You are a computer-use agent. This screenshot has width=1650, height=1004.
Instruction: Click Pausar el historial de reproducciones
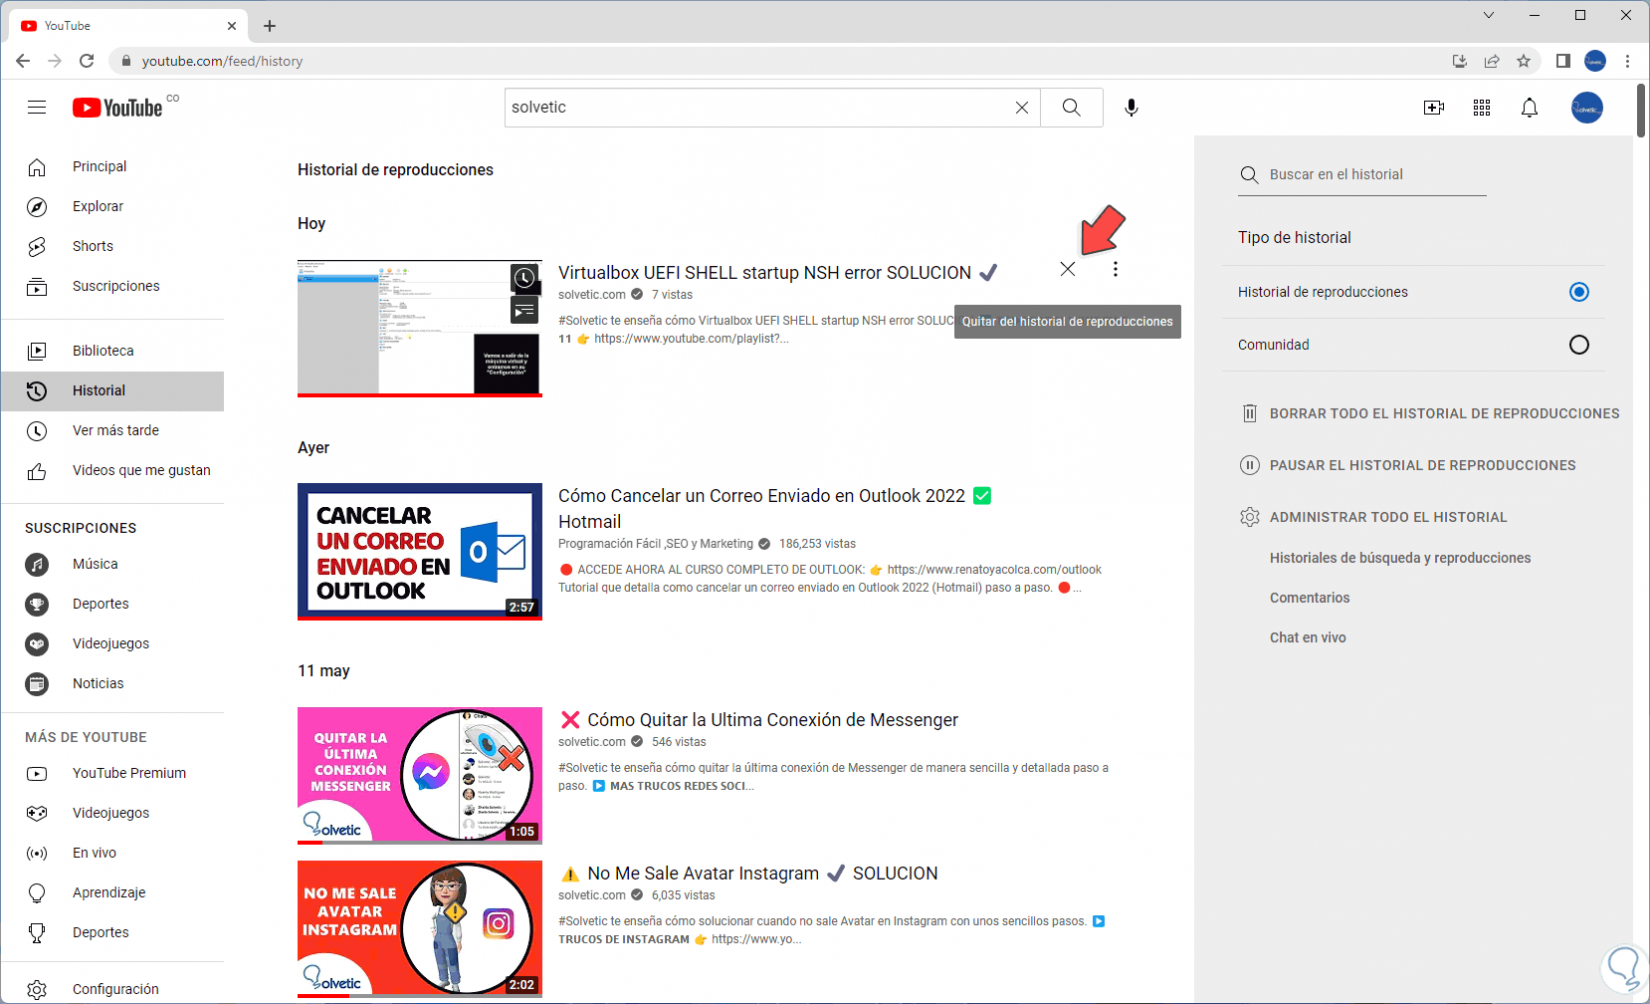1408,465
